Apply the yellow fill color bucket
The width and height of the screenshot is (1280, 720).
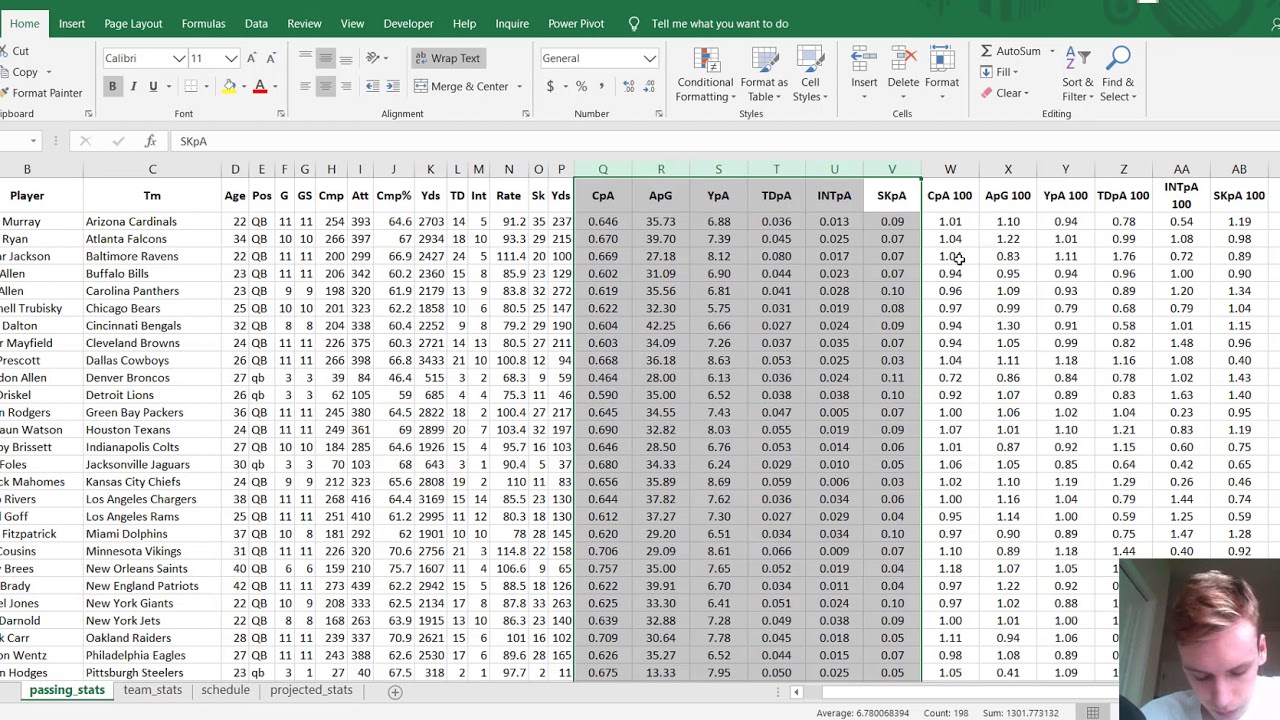[229, 87]
